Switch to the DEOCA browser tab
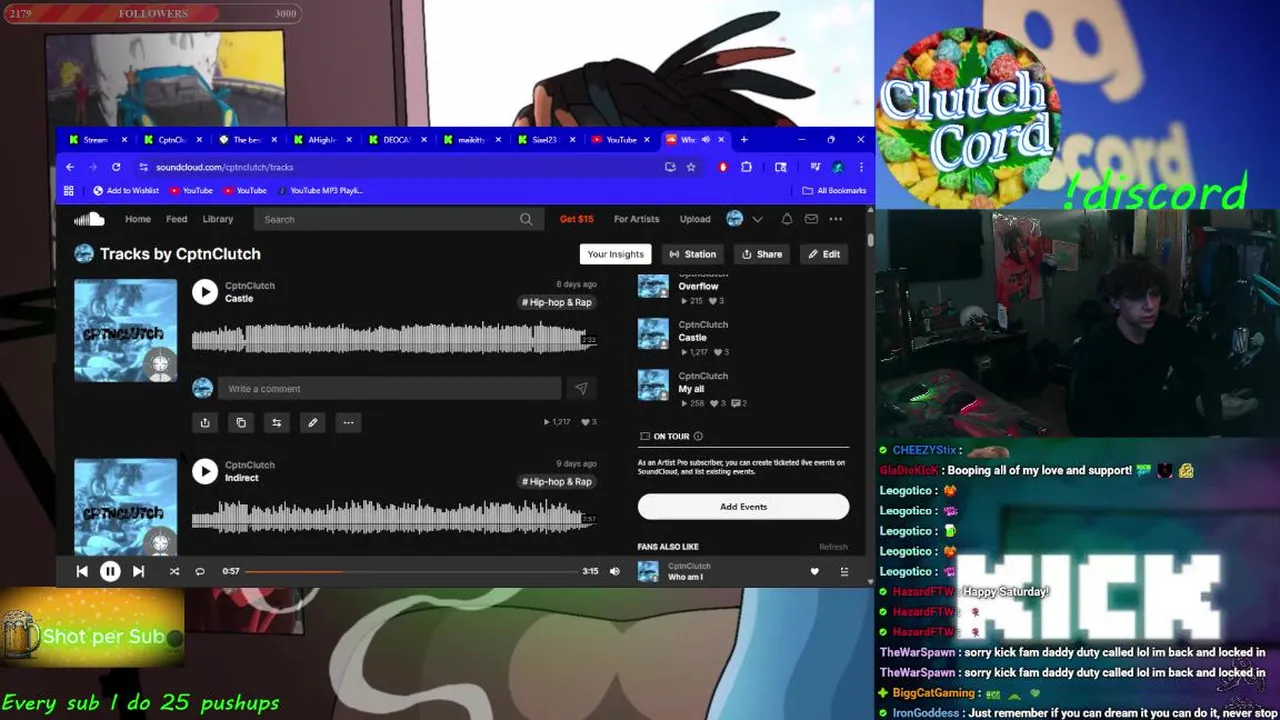The image size is (1280, 720). 396,139
